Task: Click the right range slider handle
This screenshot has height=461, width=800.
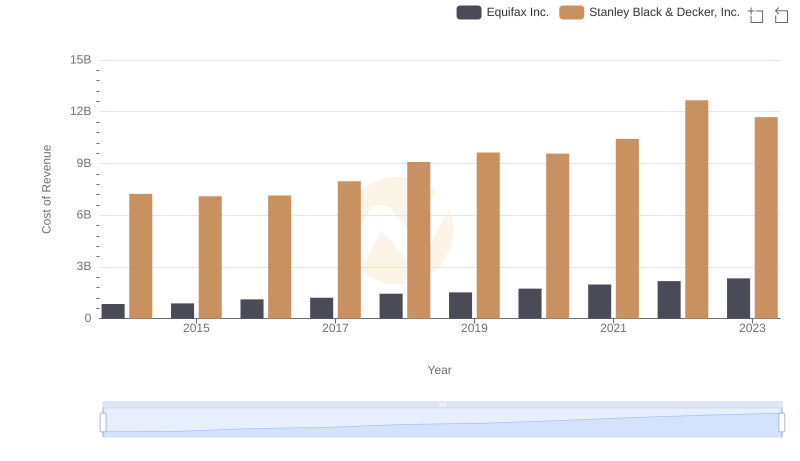Action: click(782, 422)
